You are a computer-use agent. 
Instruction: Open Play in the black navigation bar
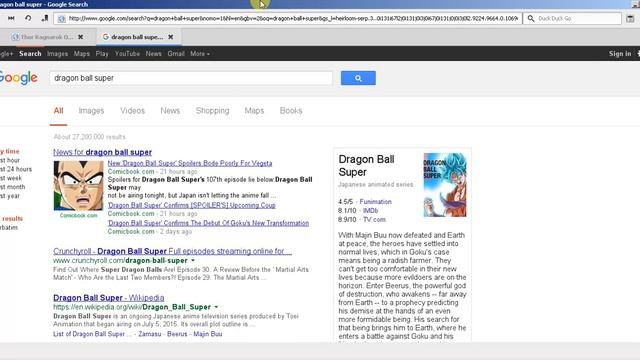(102, 53)
